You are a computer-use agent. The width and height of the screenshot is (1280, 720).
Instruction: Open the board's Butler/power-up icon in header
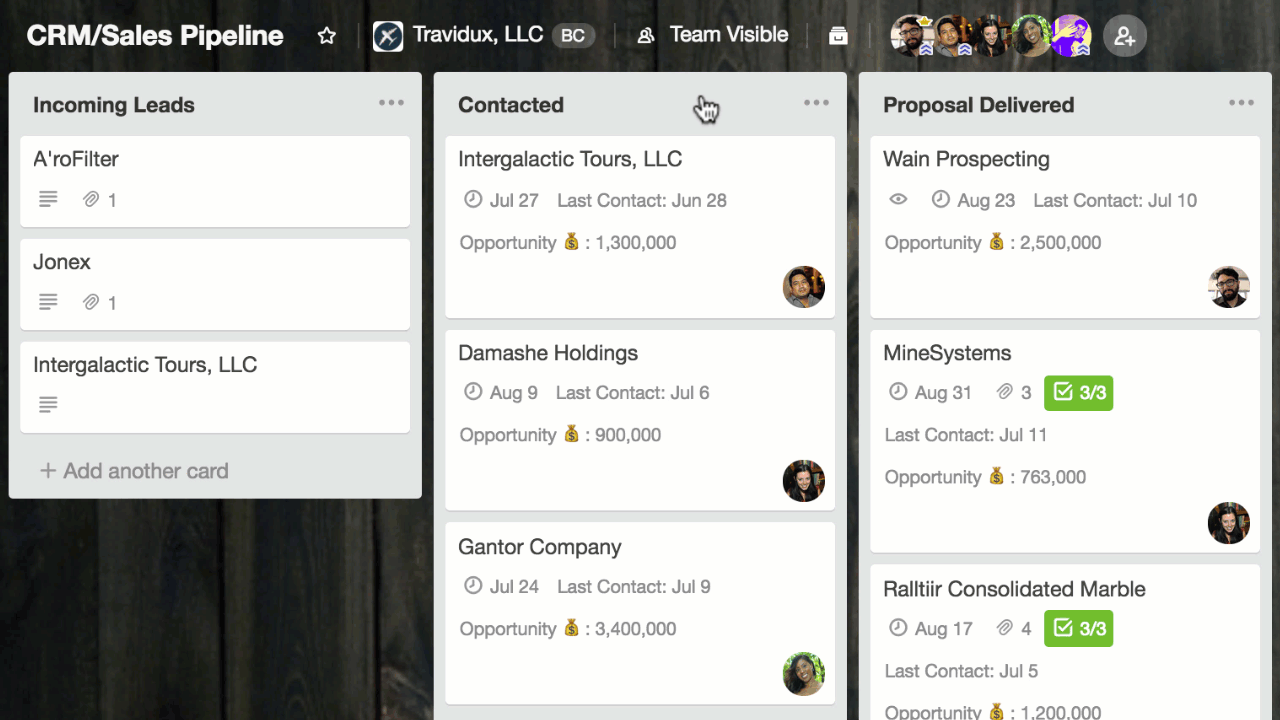(838, 36)
